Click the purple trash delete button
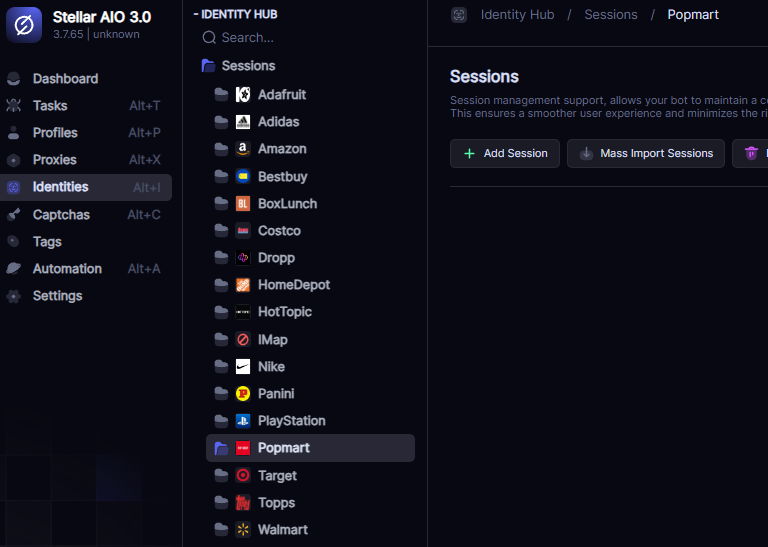Screen dimensions: 768x547 (752, 153)
